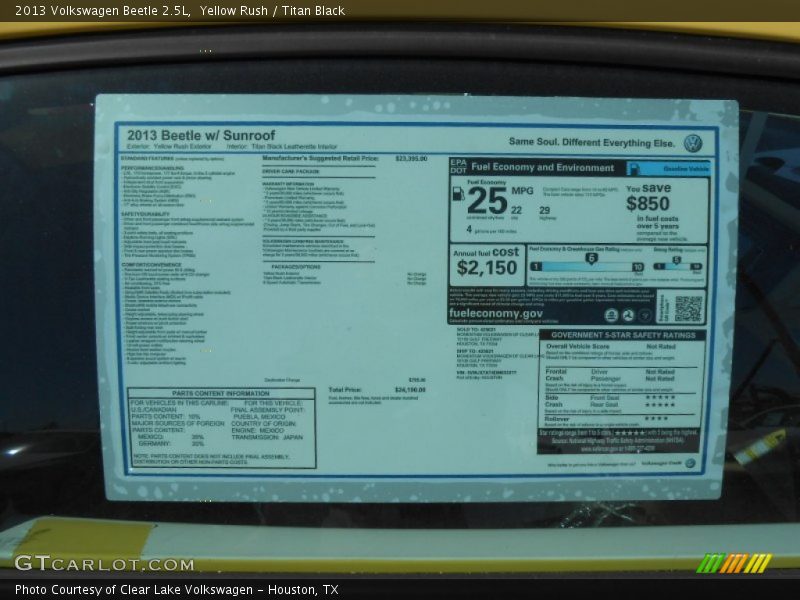Click the 'Overall Vehicle Score' label
The width and height of the screenshot is (800, 600).
click(x=578, y=346)
